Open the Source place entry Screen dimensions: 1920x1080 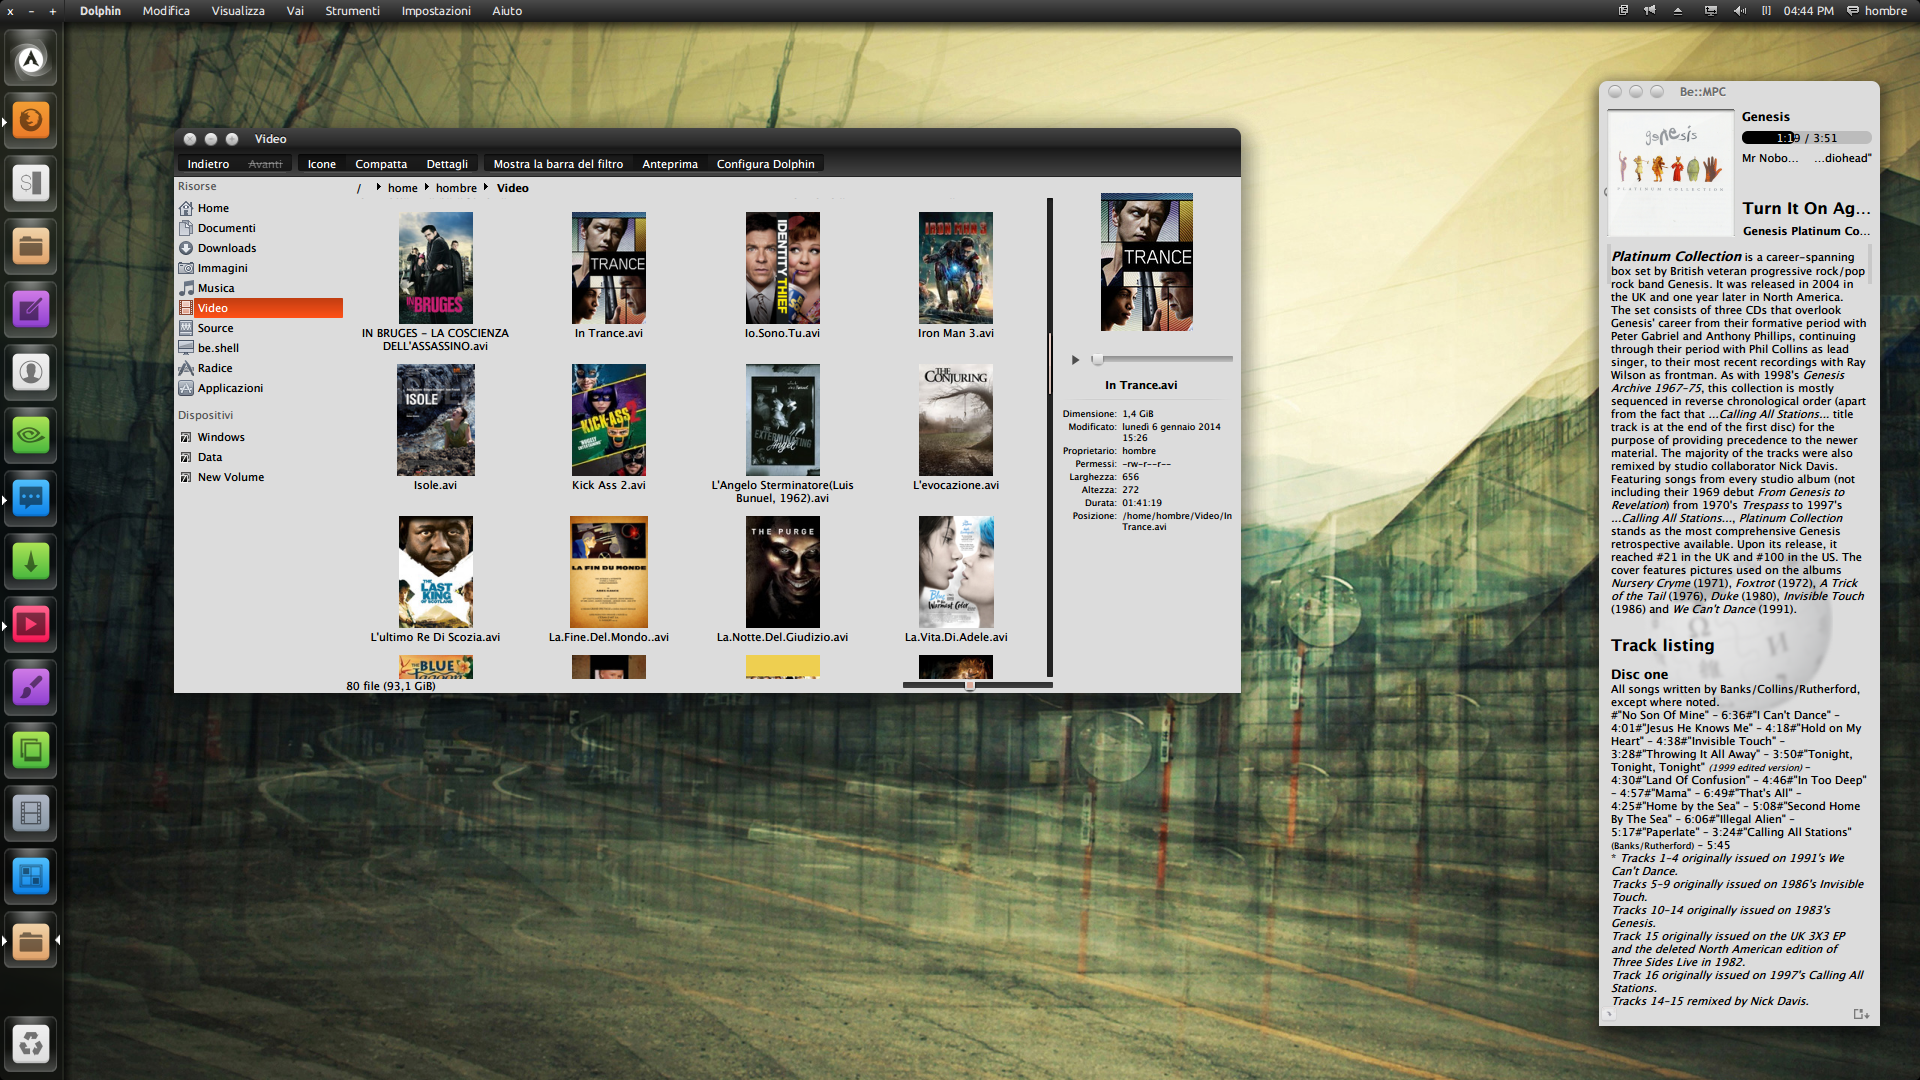point(215,328)
